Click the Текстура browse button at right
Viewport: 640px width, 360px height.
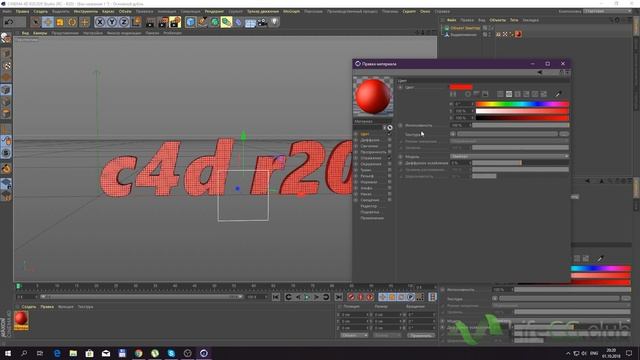[564, 134]
